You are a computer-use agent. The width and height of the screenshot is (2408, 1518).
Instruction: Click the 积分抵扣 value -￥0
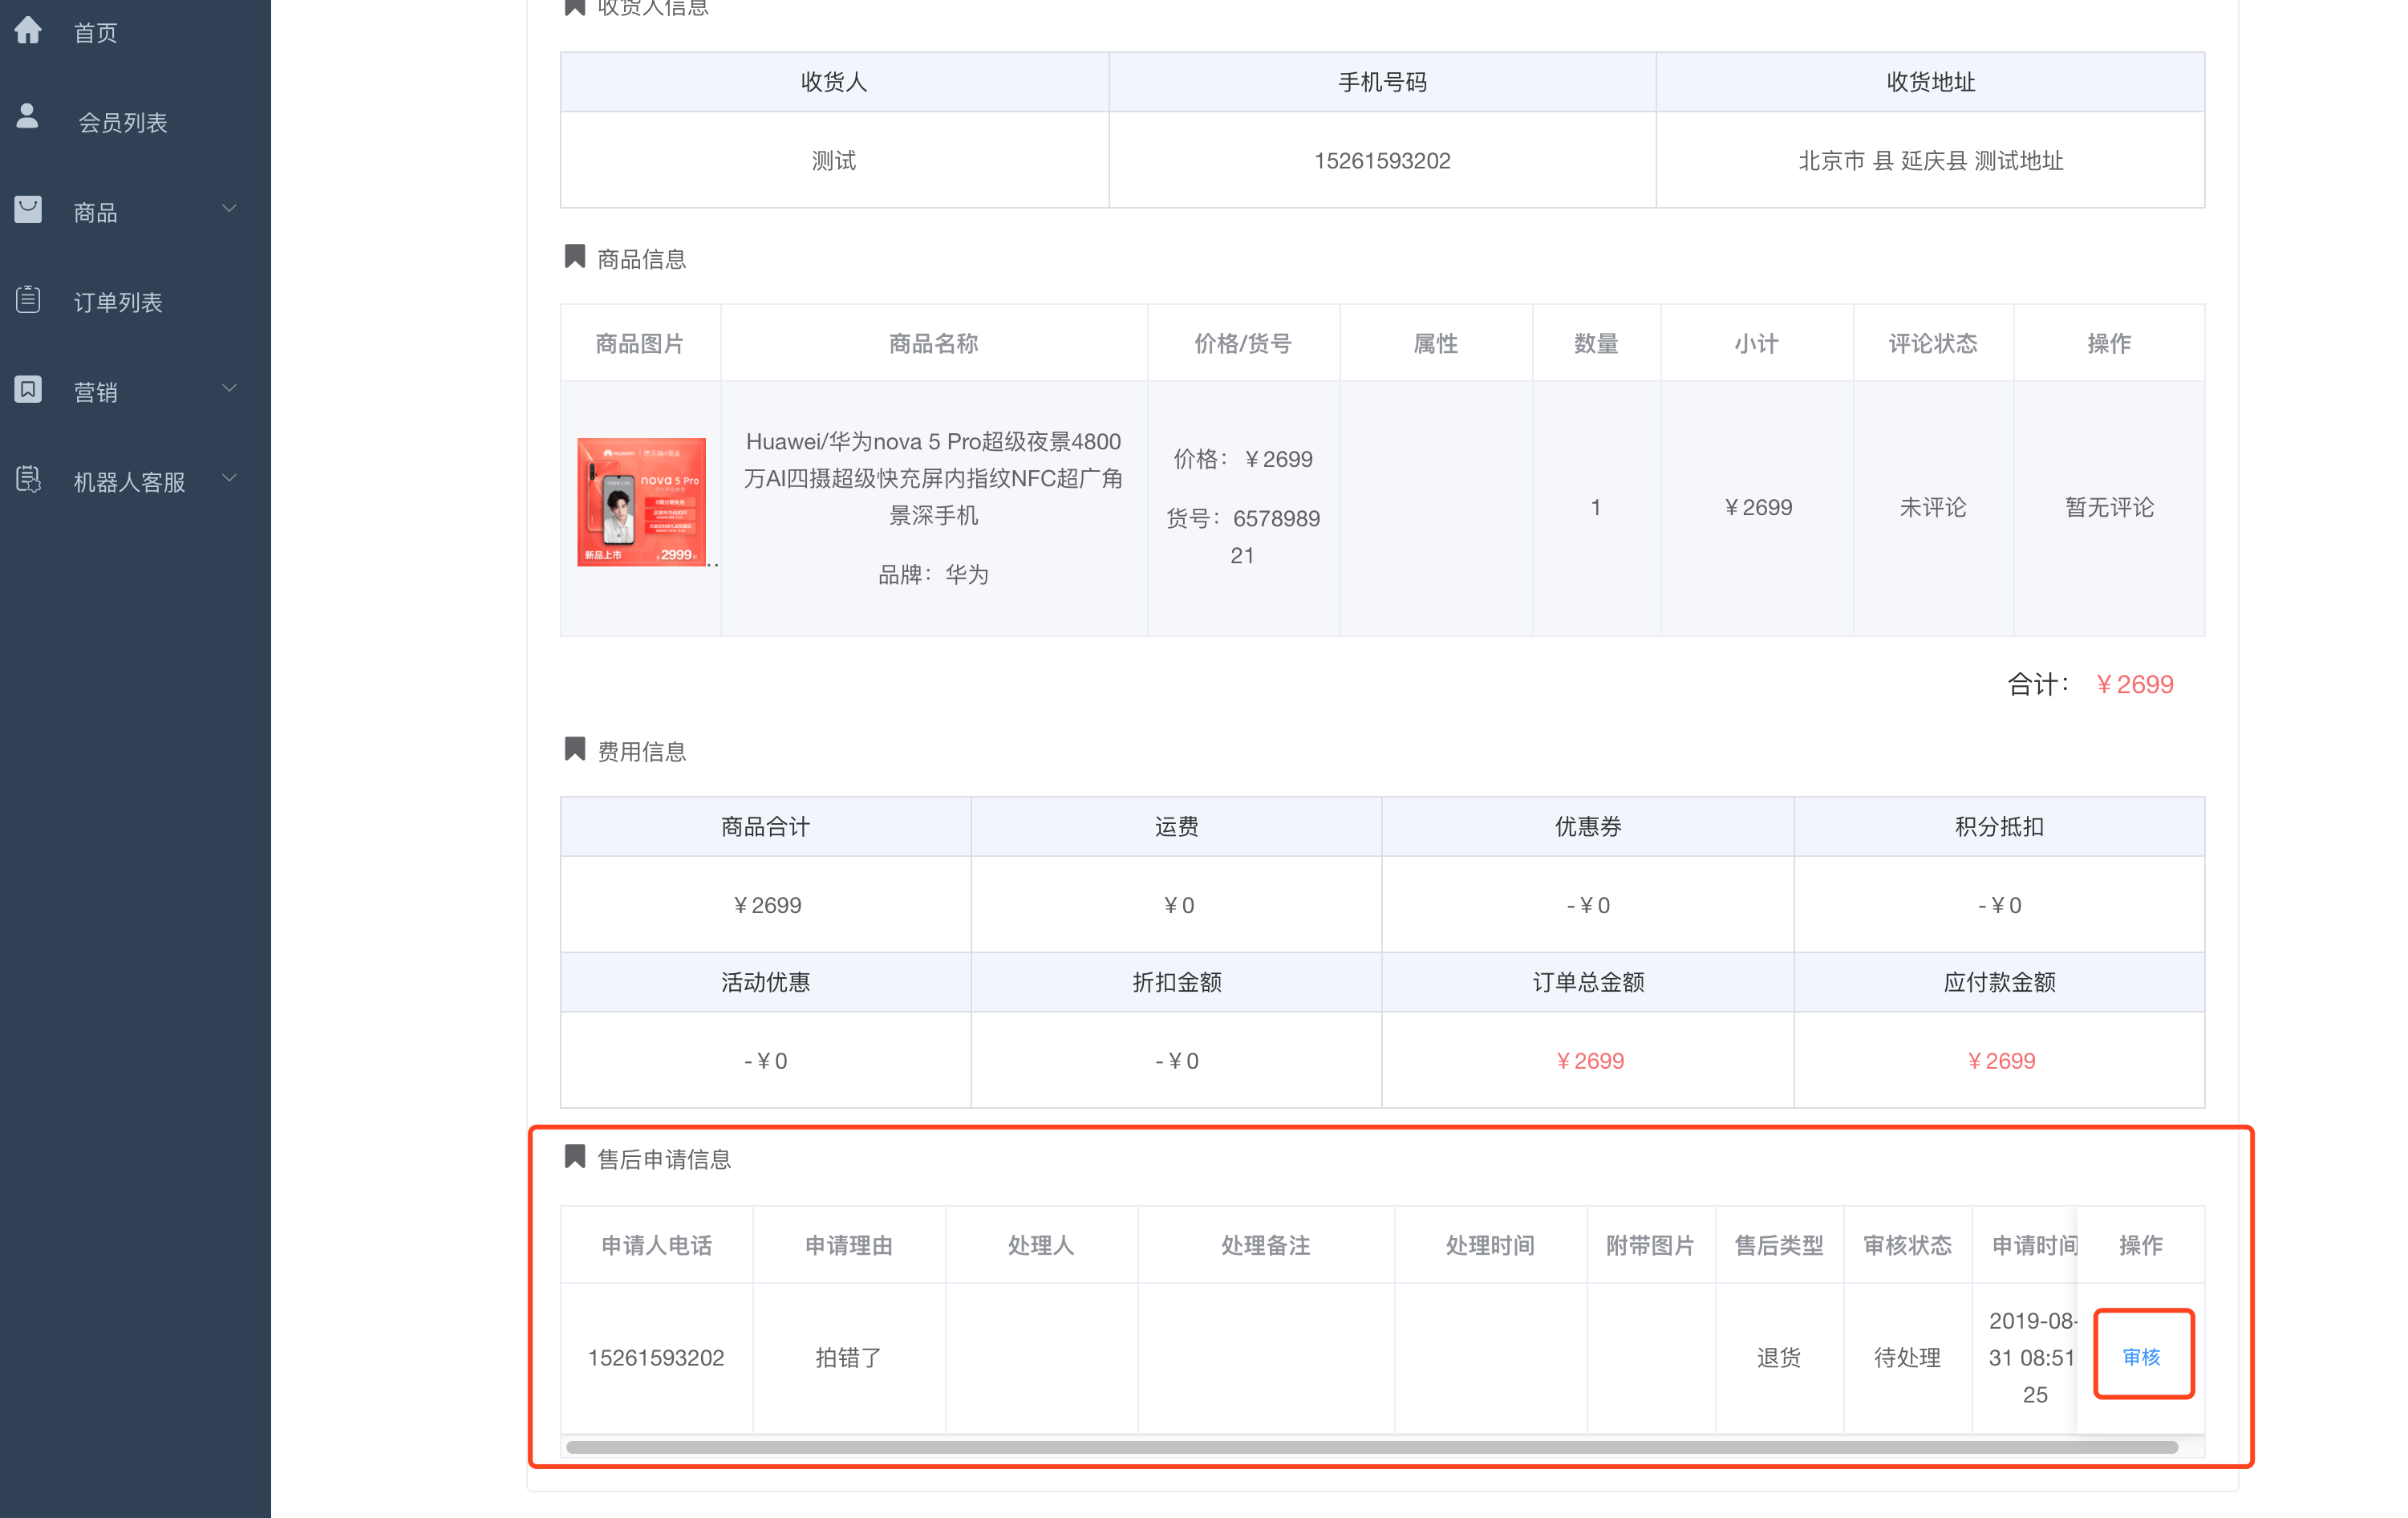coord(2000,906)
